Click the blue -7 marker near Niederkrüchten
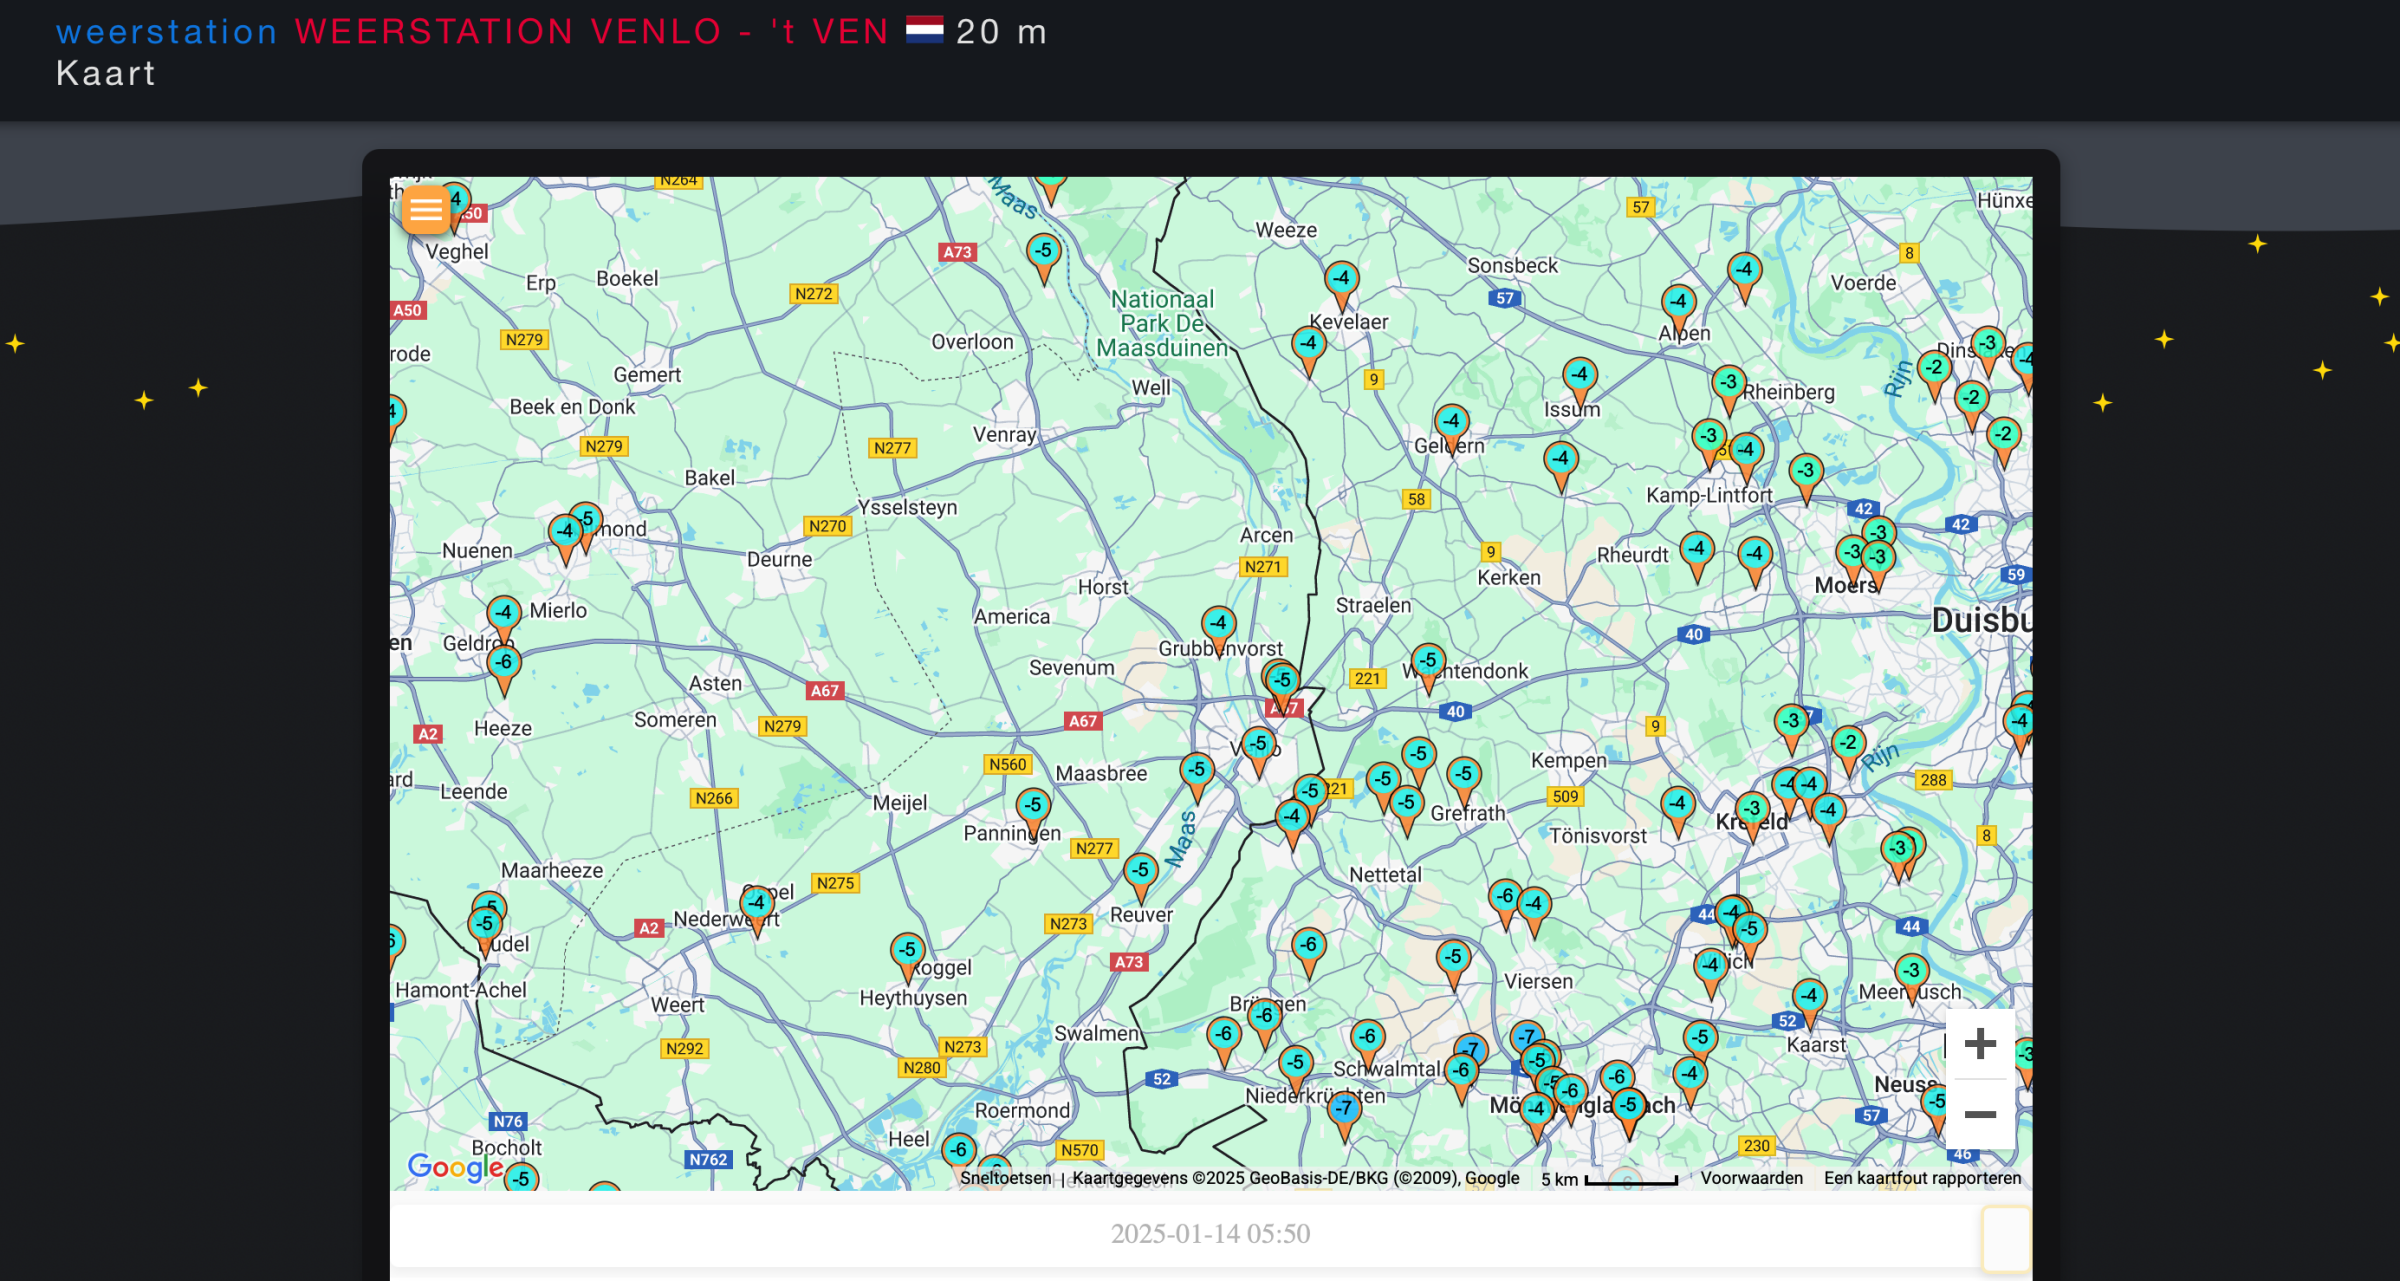 (x=1344, y=1109)
